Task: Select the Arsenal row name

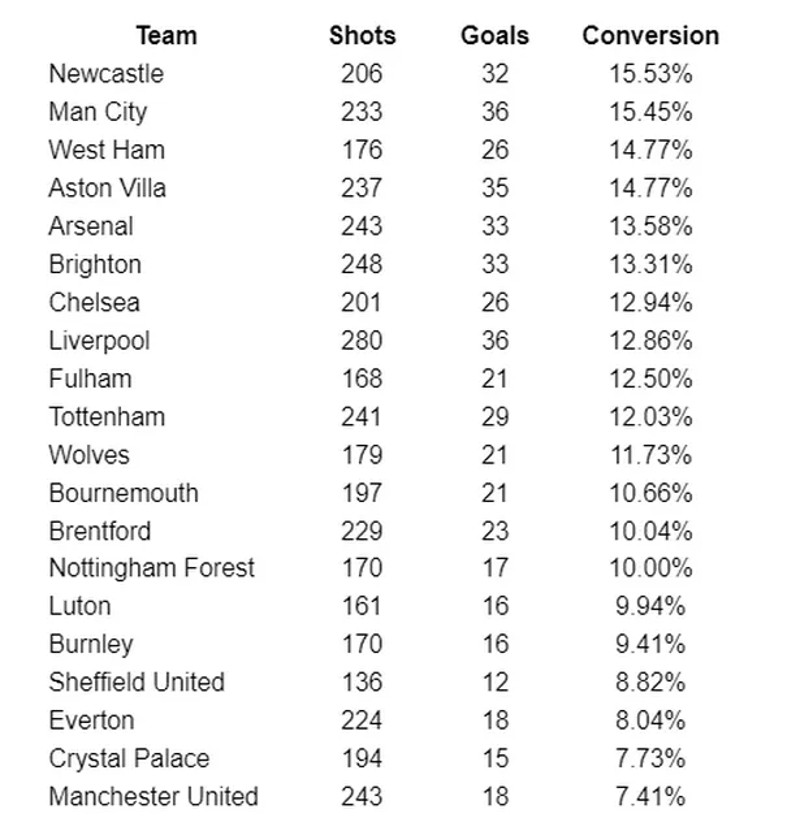Action: point(91,226)
